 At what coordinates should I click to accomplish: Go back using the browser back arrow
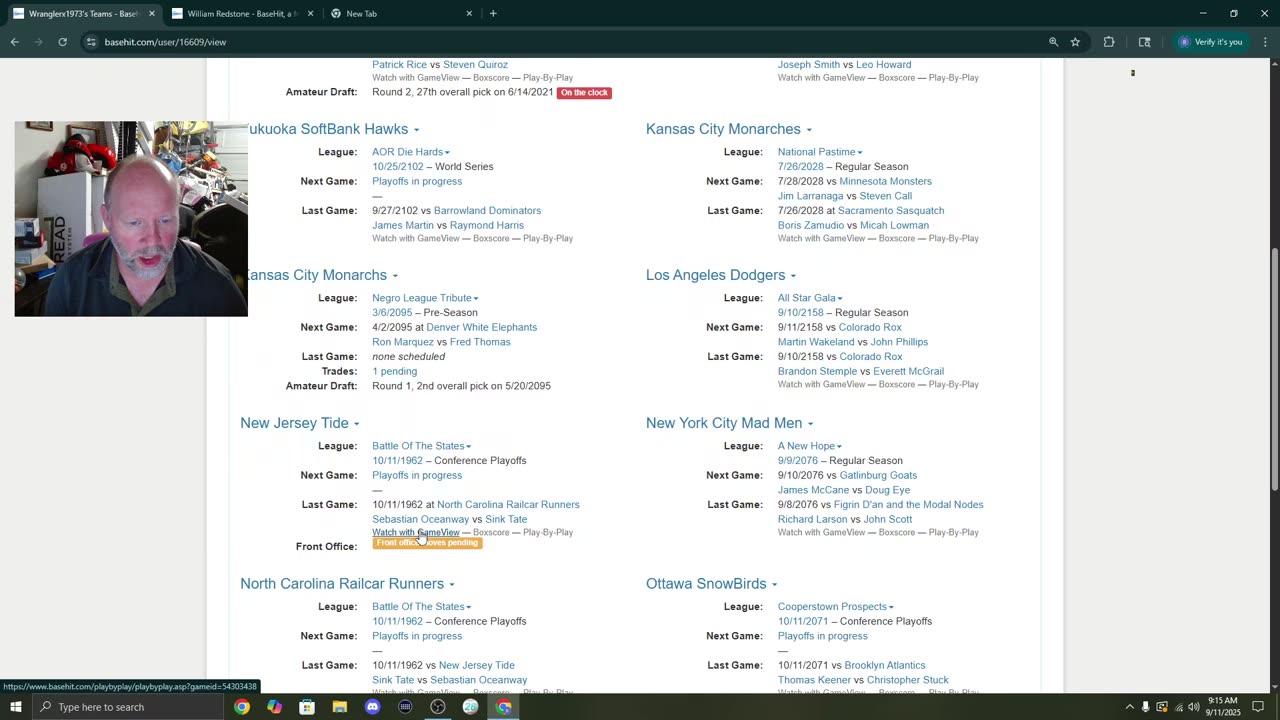coord(15,42)
